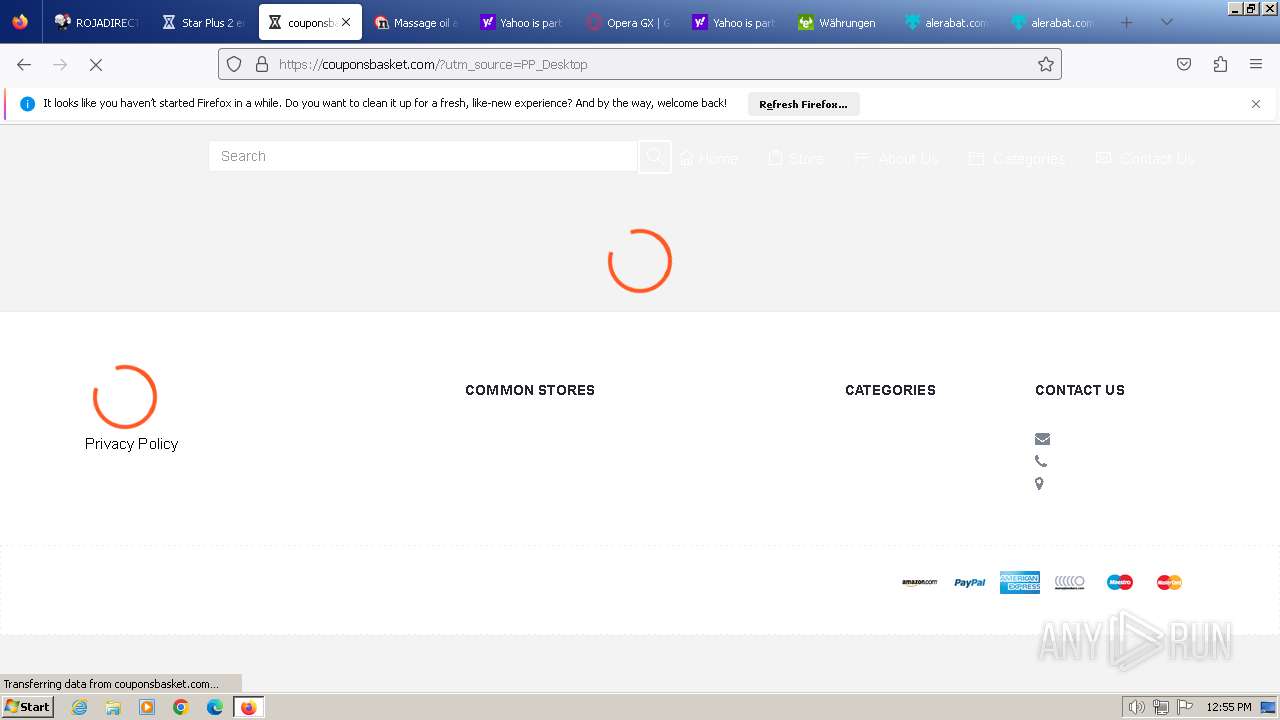The height and width of the screenshot is (720, 1280).
Task: Go back with the browser back arrow
Action: coord(24,64)
